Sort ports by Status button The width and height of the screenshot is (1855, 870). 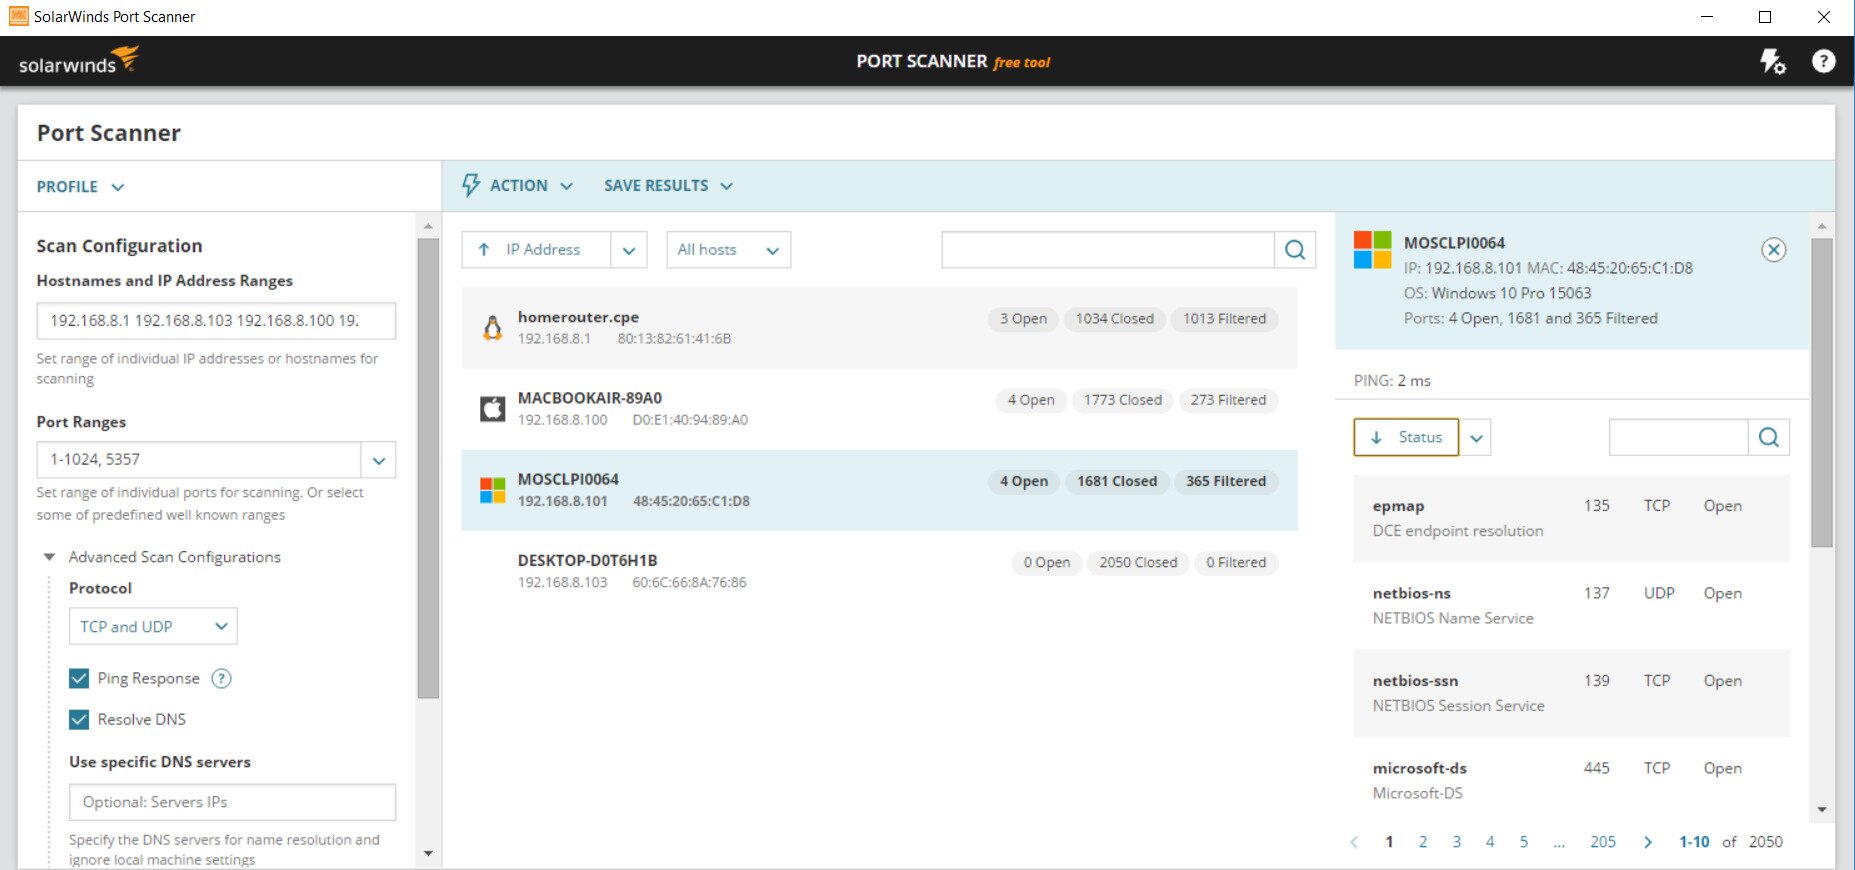click(x=1406, y=437)
